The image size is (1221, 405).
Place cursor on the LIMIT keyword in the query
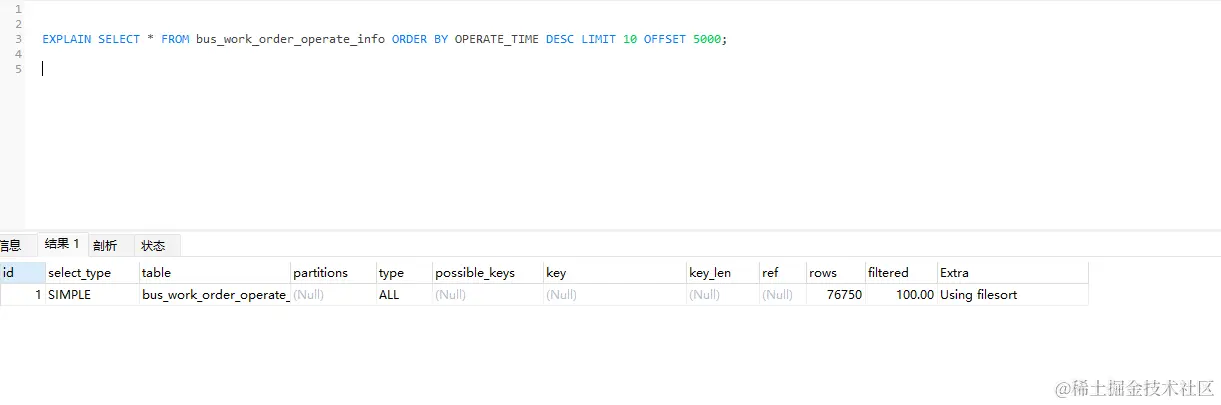tap(598, 39)
